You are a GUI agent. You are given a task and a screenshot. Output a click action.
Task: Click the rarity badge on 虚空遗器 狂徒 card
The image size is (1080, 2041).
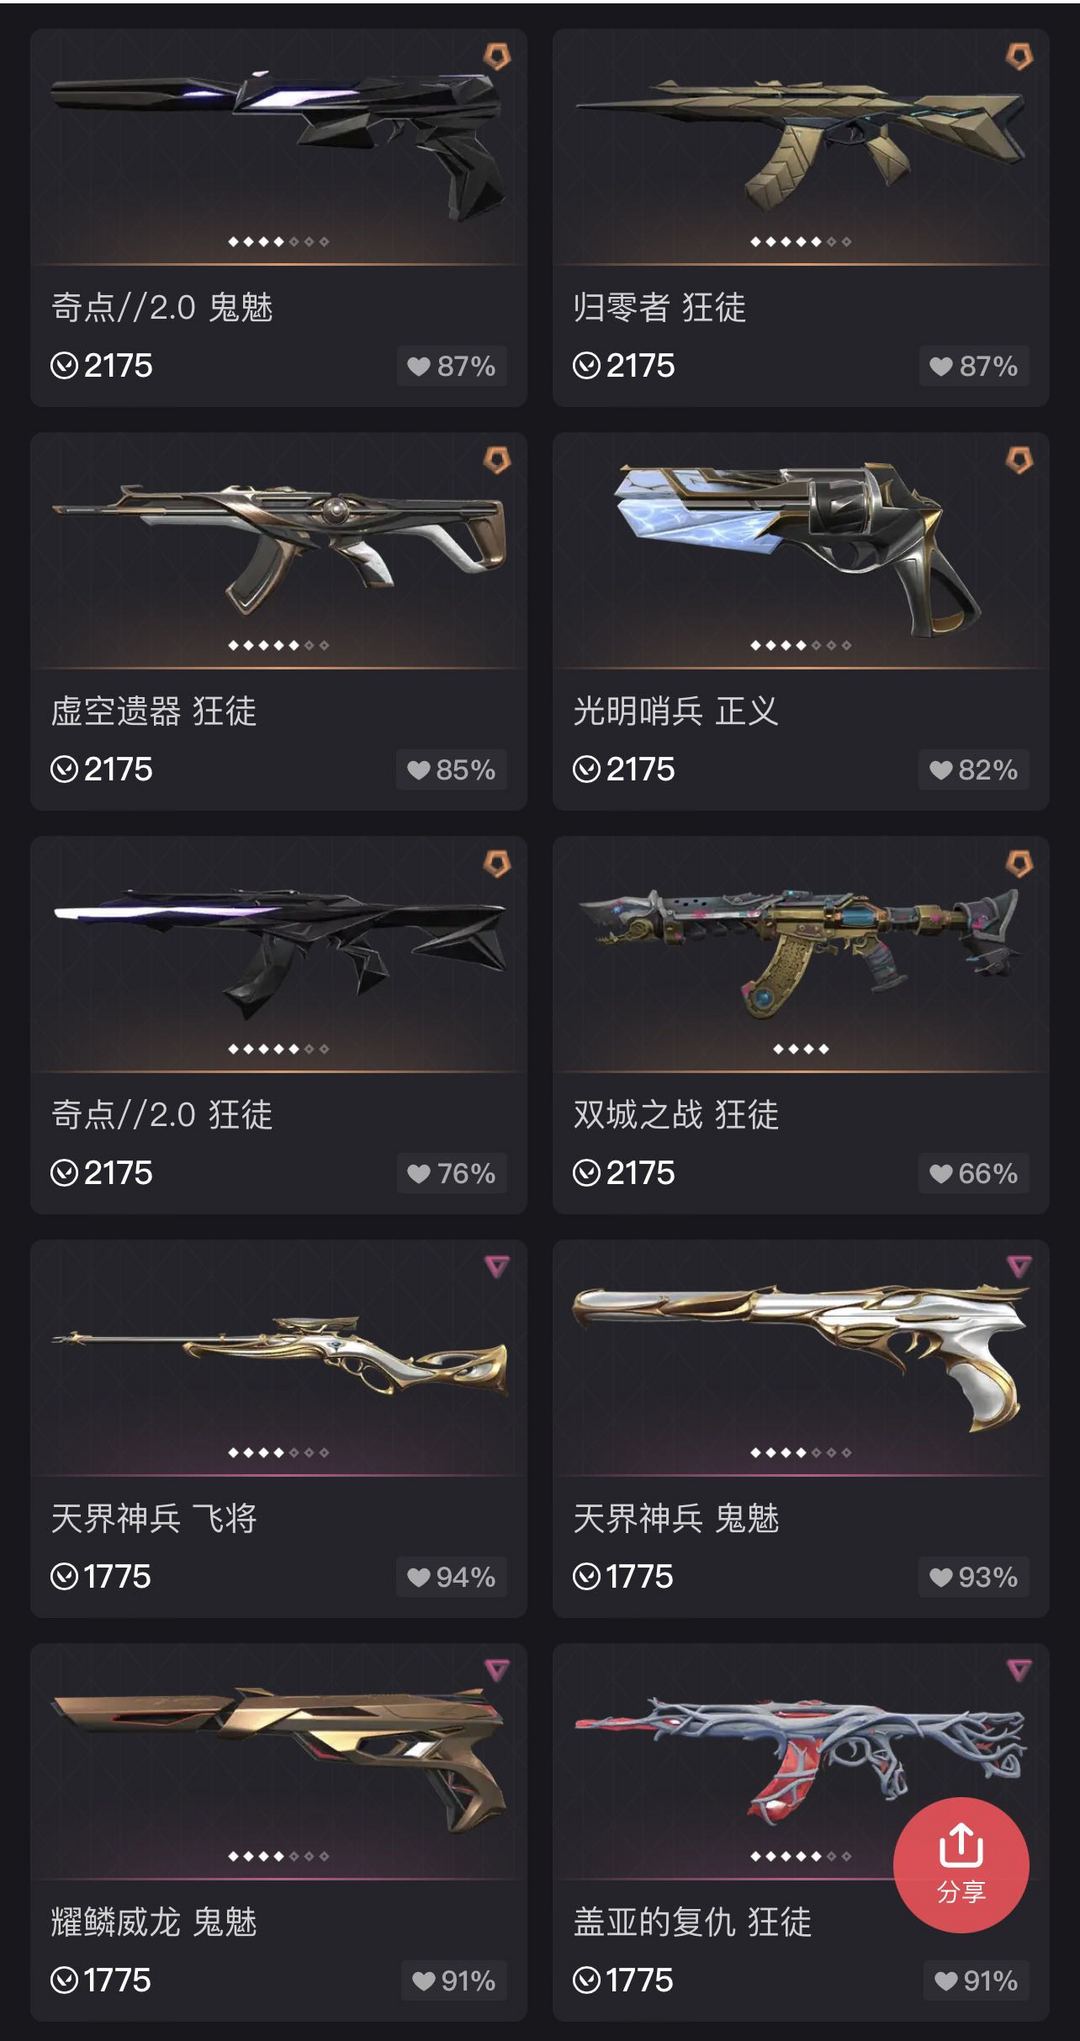pos(497,460)
